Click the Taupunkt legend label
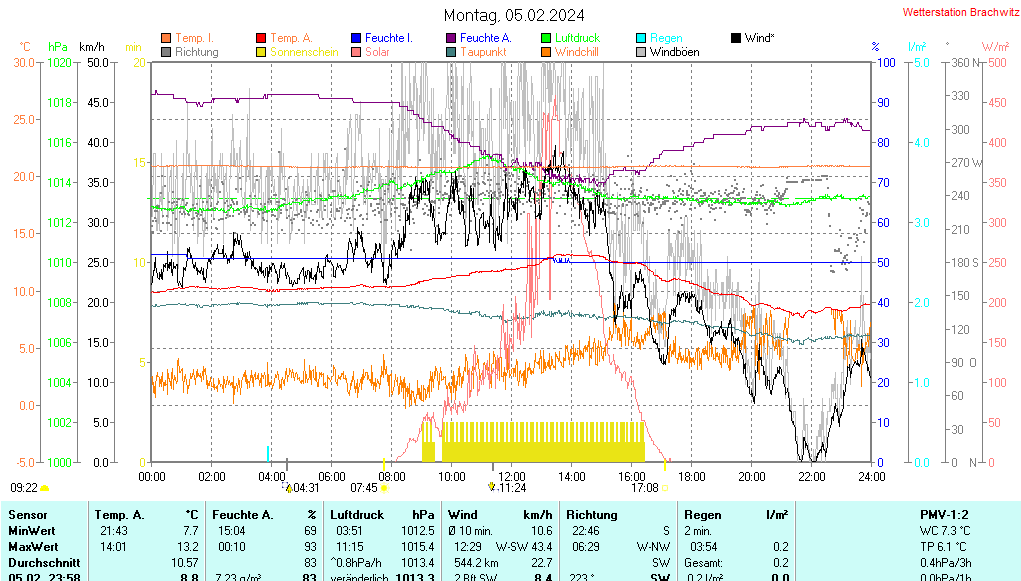 pos(486,52)
